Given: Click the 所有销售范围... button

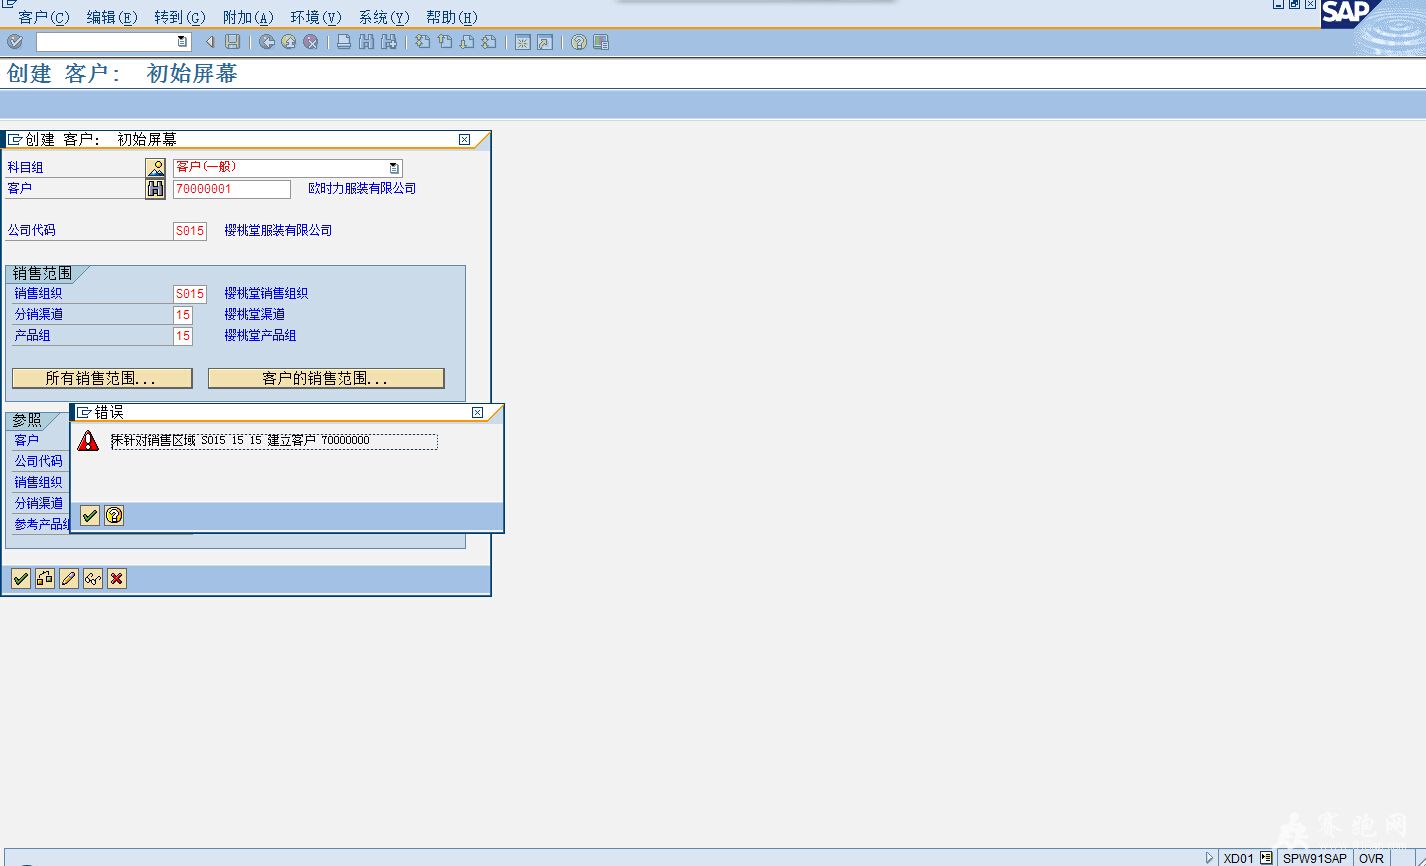Looking at the screenshot, I should pyautogui.click(x=102, y=378).
